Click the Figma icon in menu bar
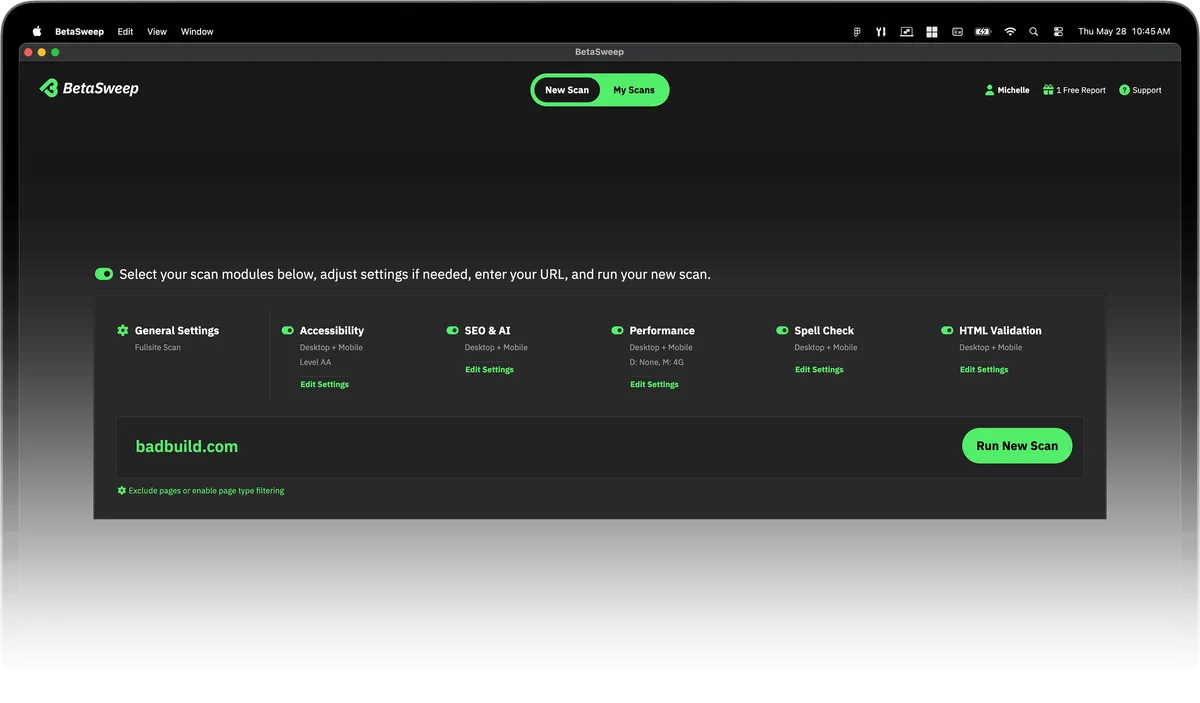Viewport: 1200px width, 703px height. (857, 32)
